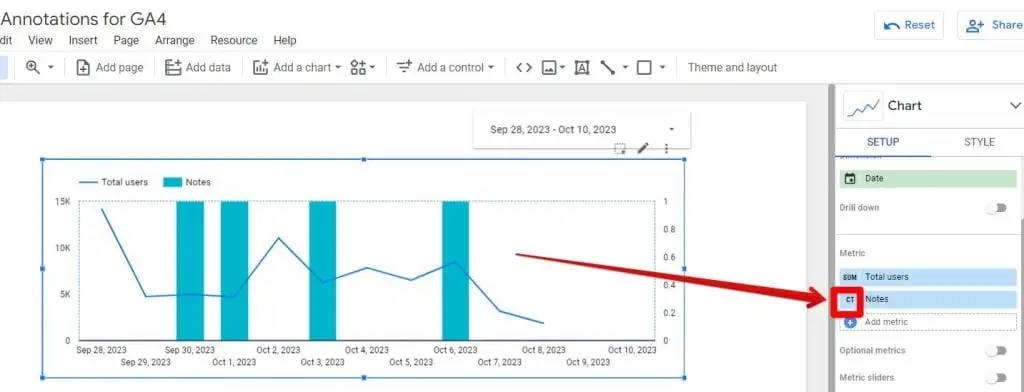1024x392 pixels.
Task: Click the zoom magnifier icon
Action: [x=33, y=67]
